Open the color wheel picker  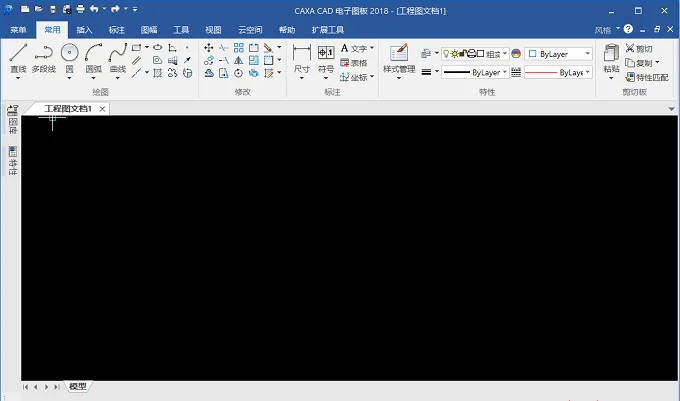pos(516,54)
